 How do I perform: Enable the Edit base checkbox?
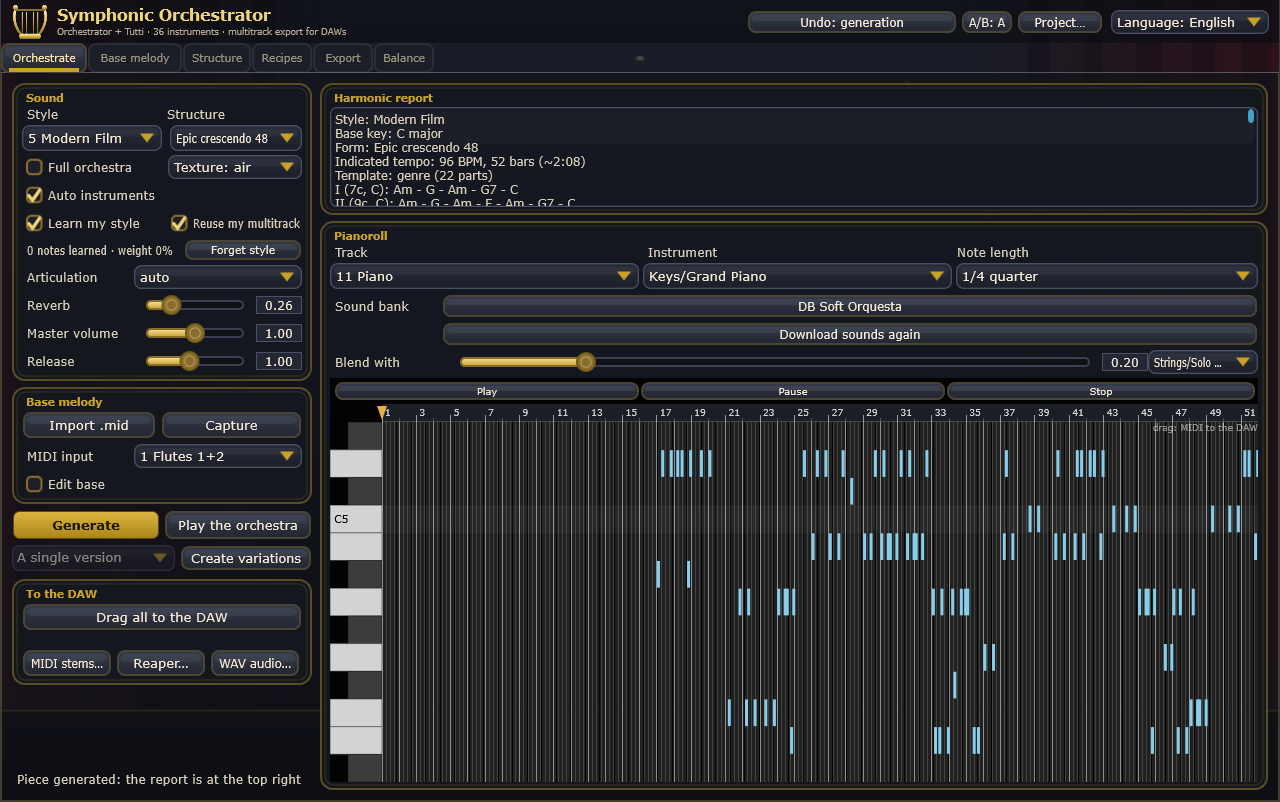pos(34,484)
